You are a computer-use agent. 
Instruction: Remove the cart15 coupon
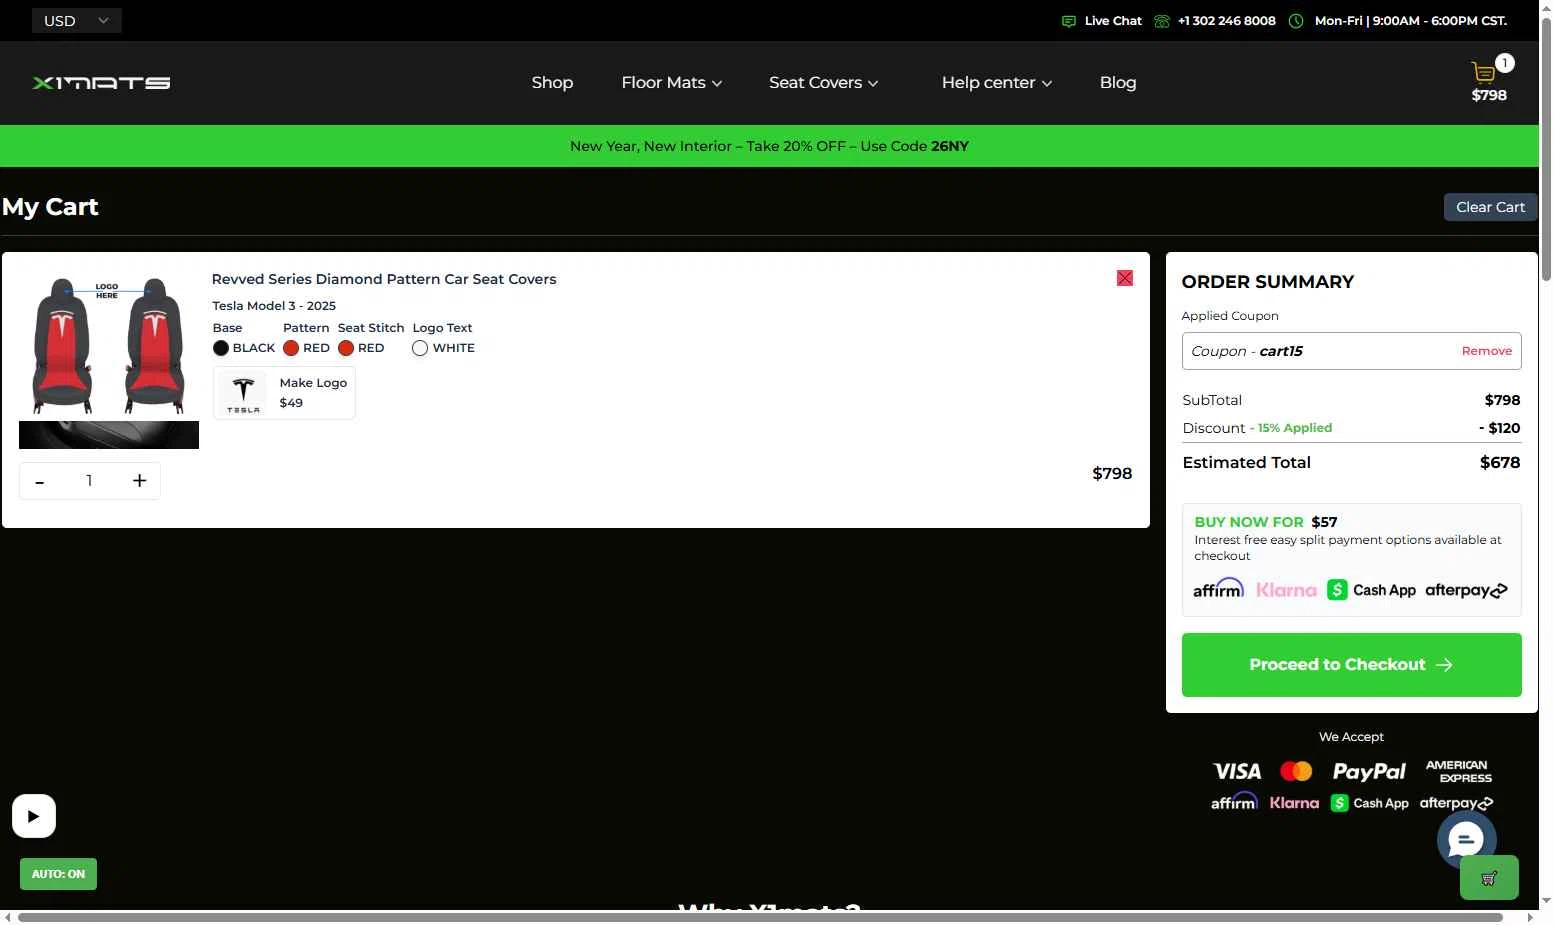(1486, 351)
